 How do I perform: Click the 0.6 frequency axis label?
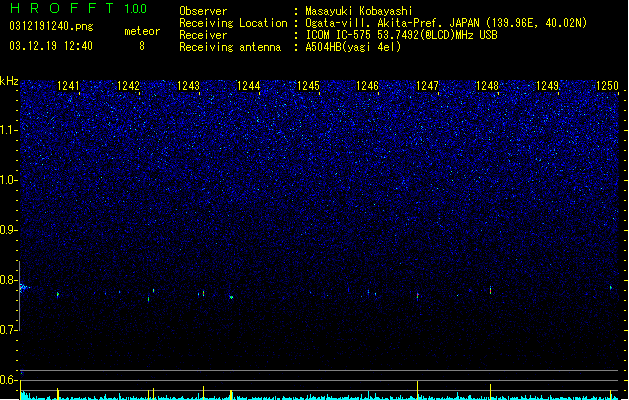point(9,380)
